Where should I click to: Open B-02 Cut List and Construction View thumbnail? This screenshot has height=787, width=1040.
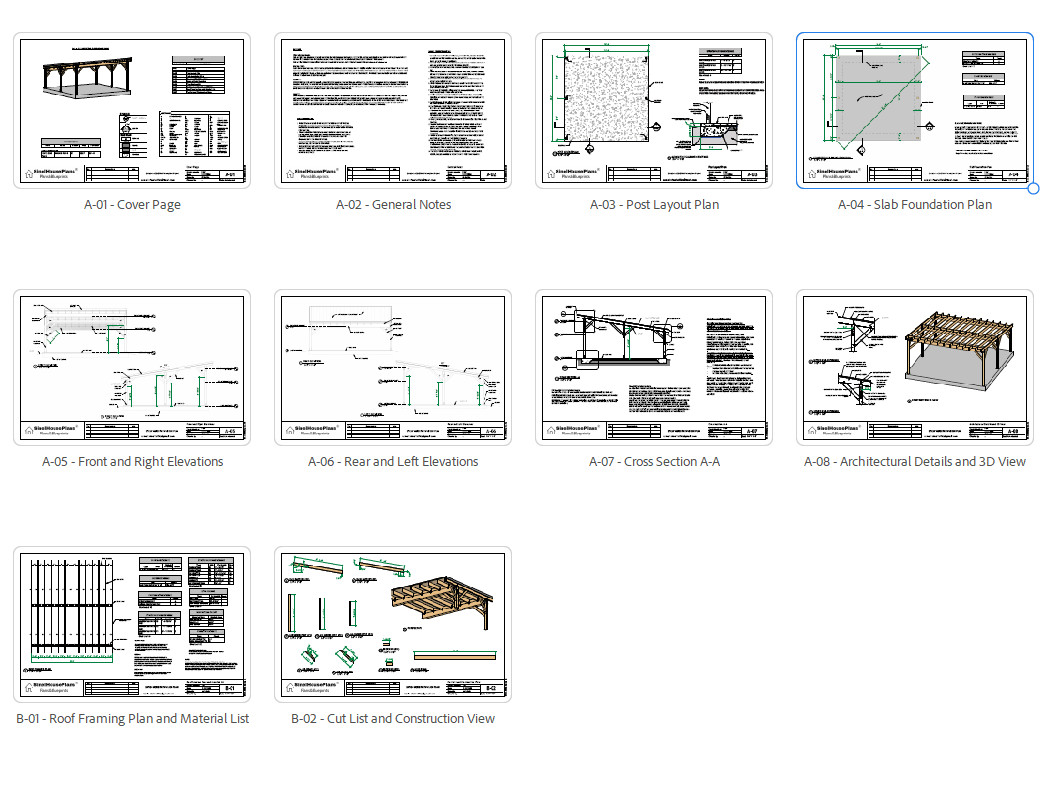coord(393,625)
